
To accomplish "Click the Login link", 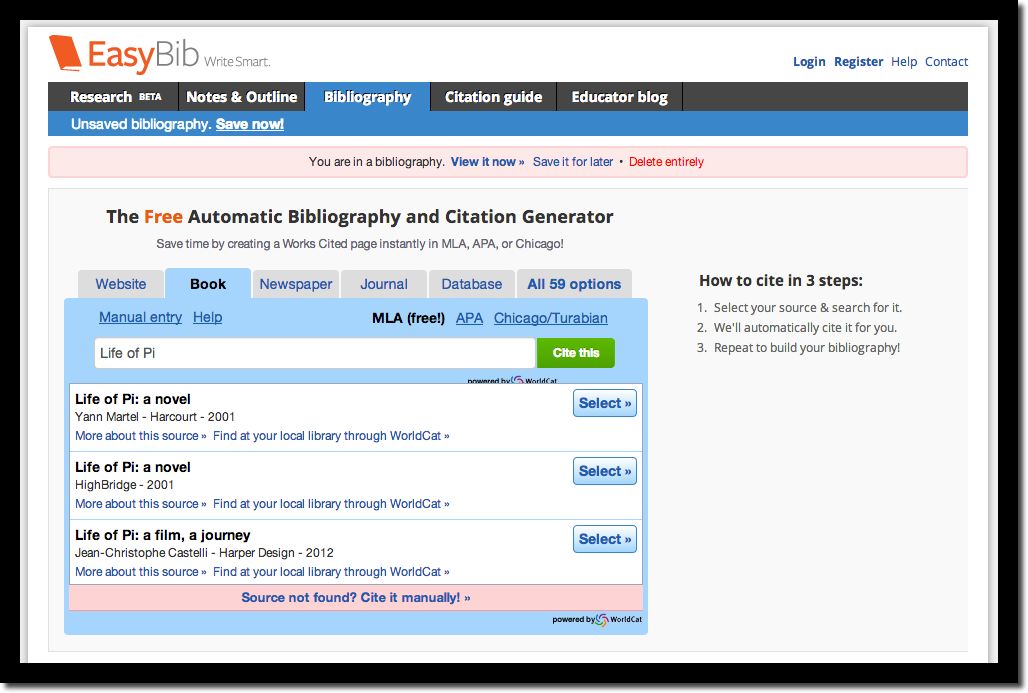I will tap(809, 62).
